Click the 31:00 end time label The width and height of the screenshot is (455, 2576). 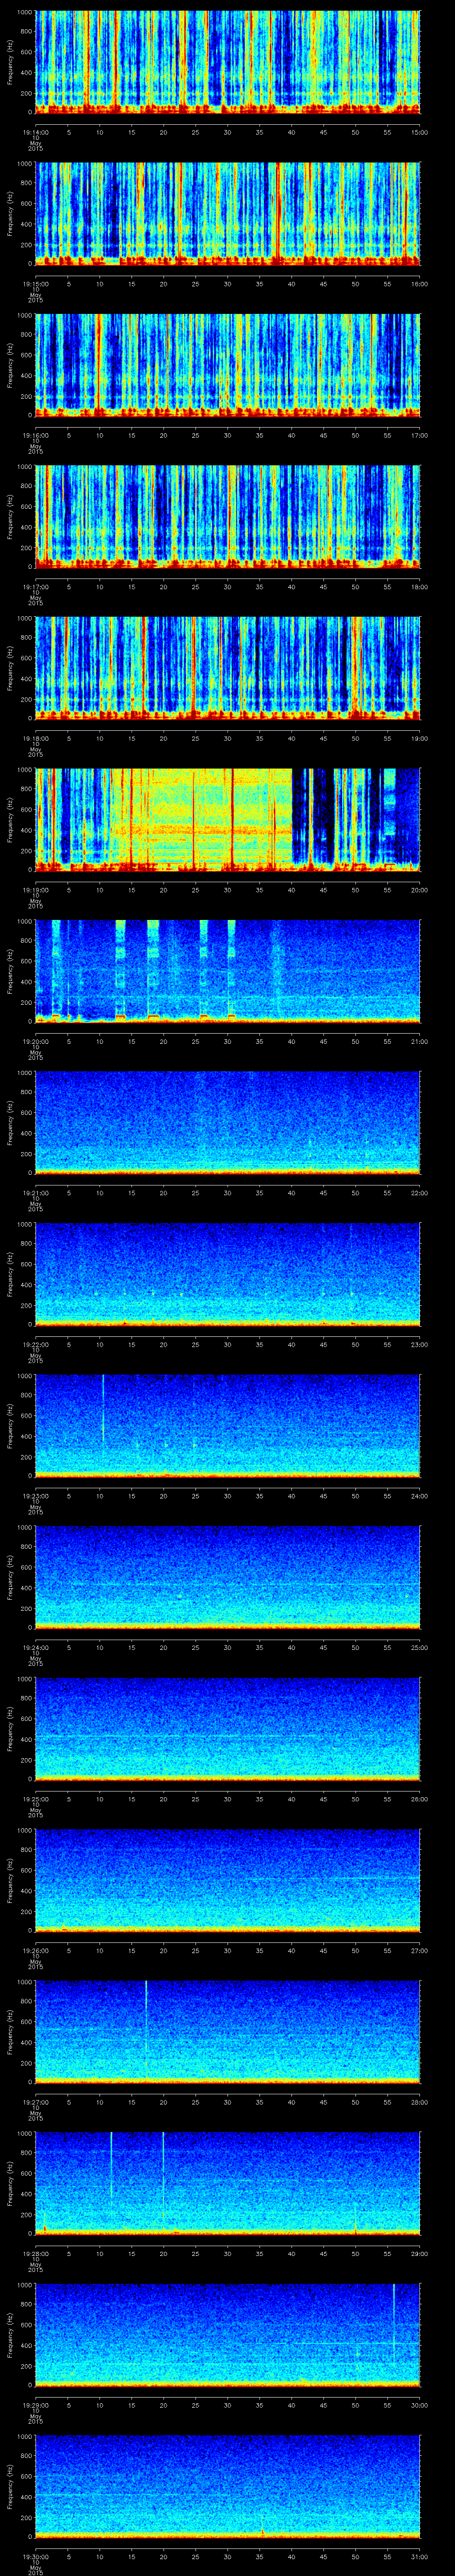tap(420, 2556)
